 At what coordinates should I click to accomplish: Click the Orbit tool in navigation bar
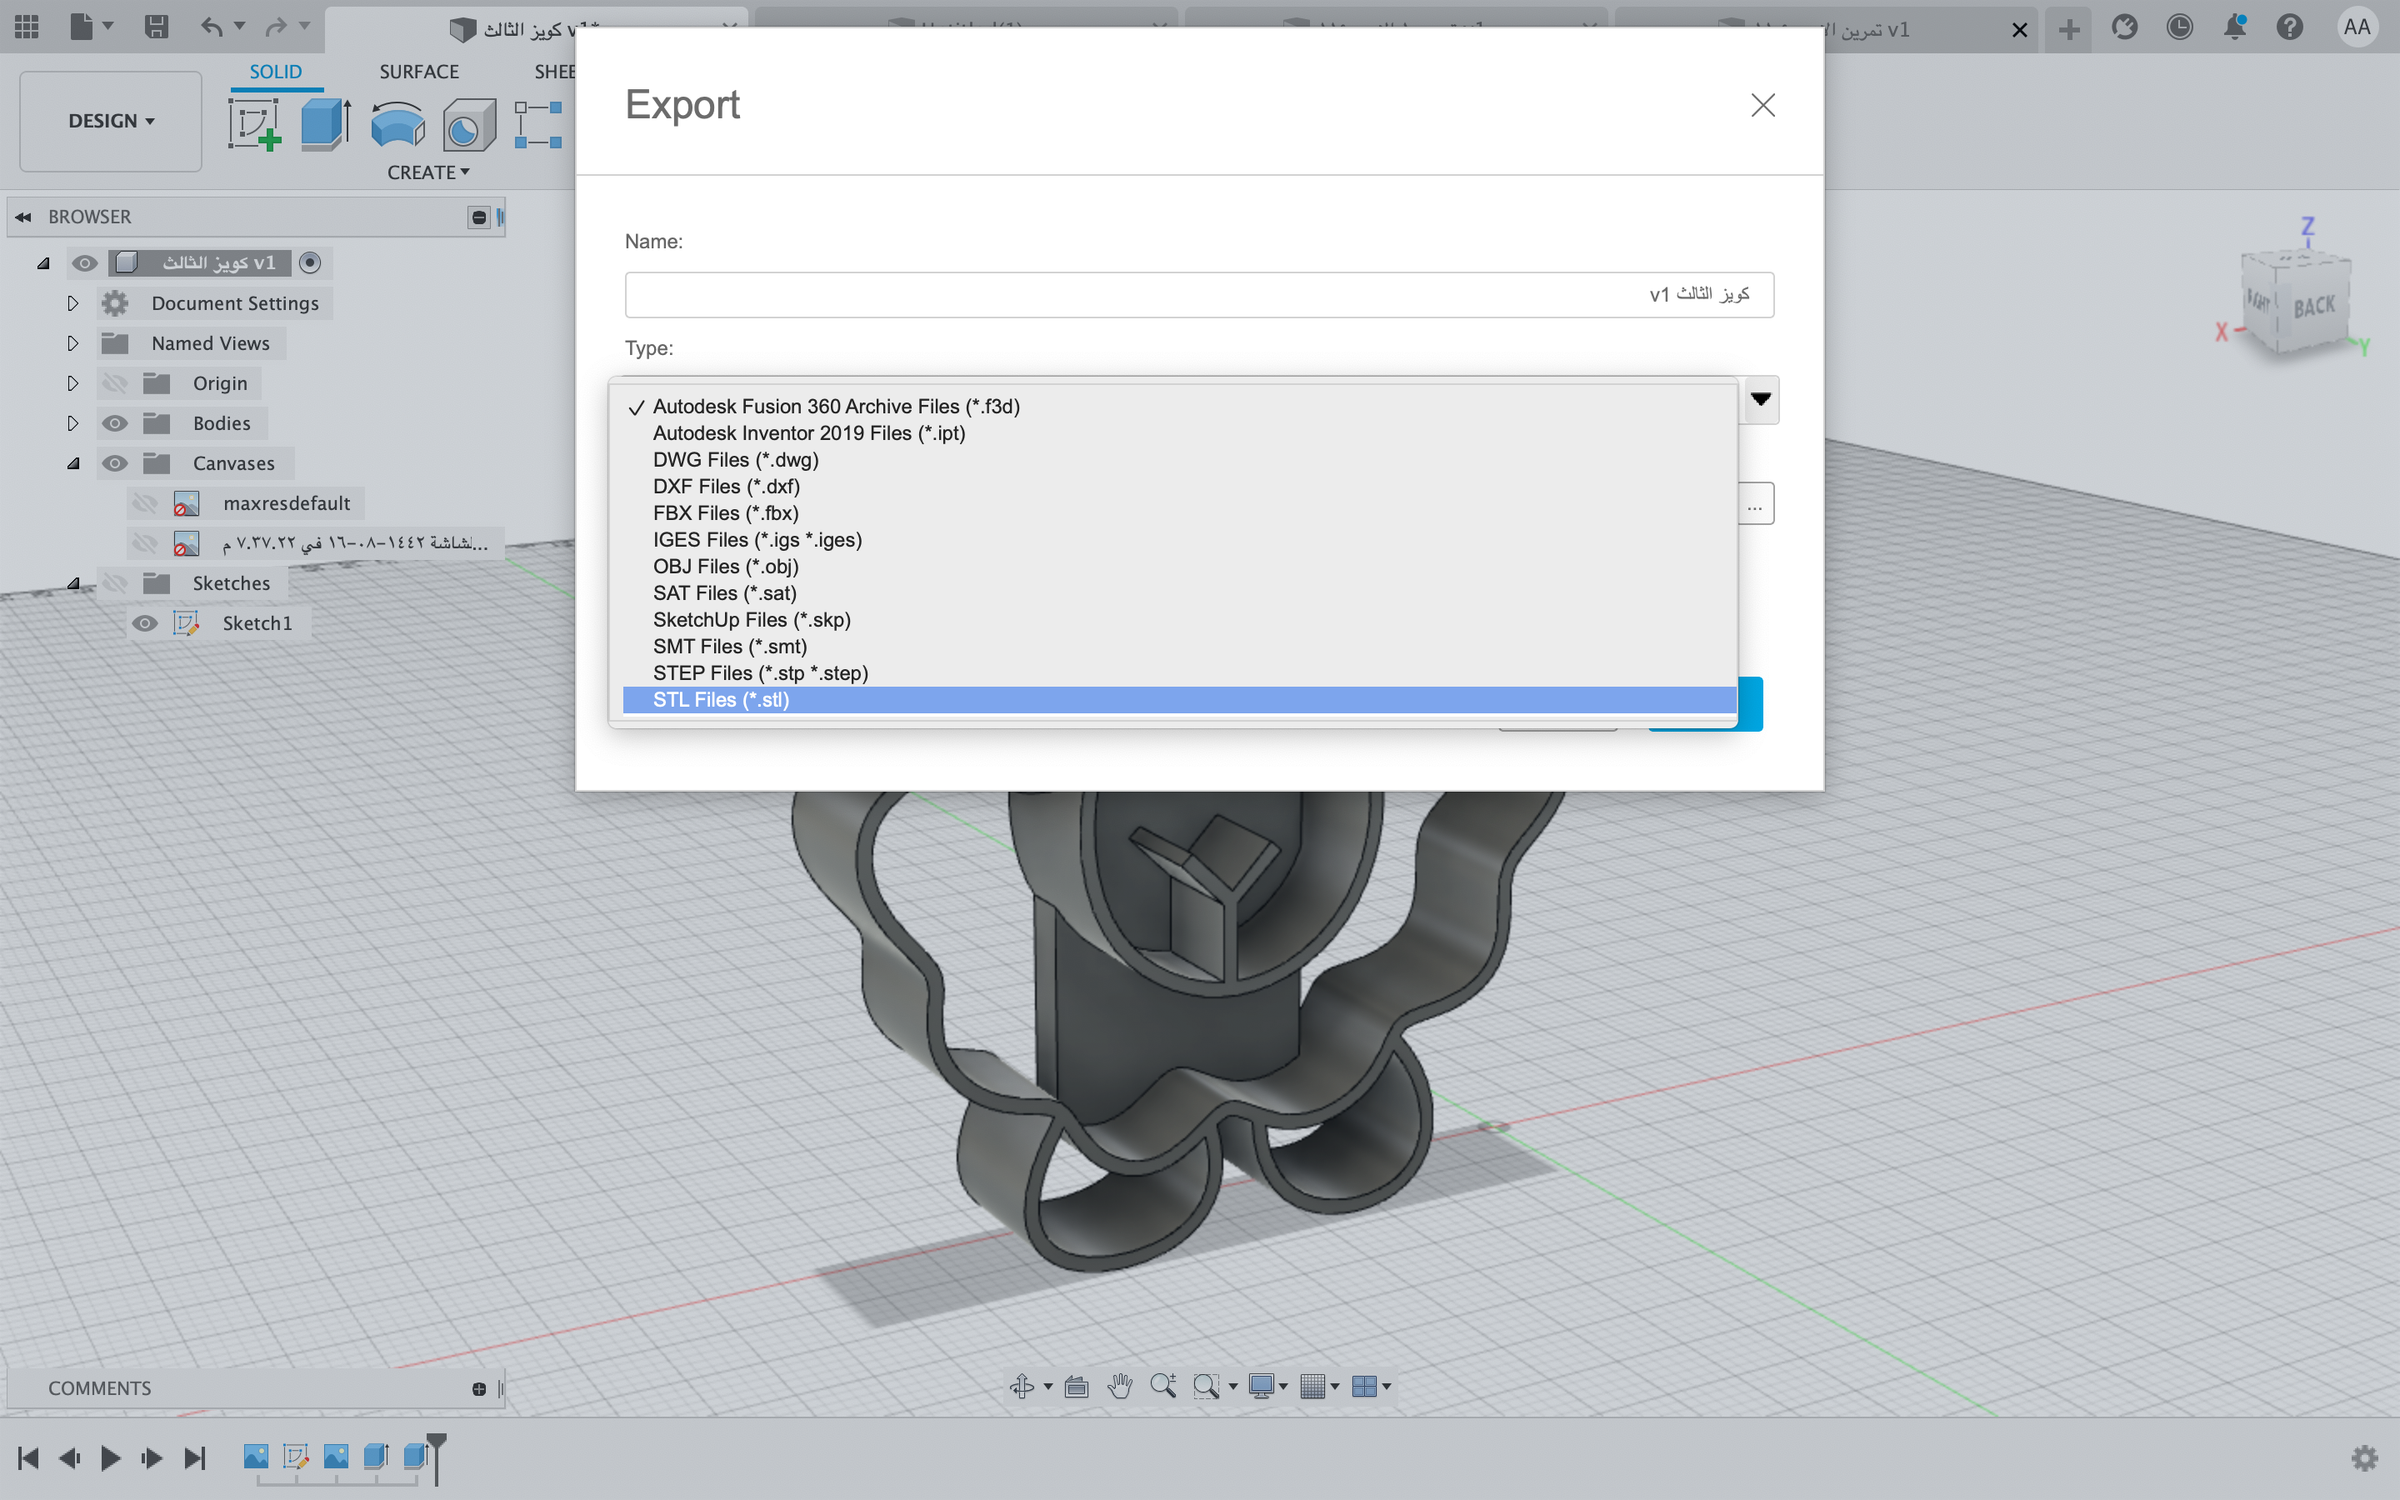(1022, 1386)
